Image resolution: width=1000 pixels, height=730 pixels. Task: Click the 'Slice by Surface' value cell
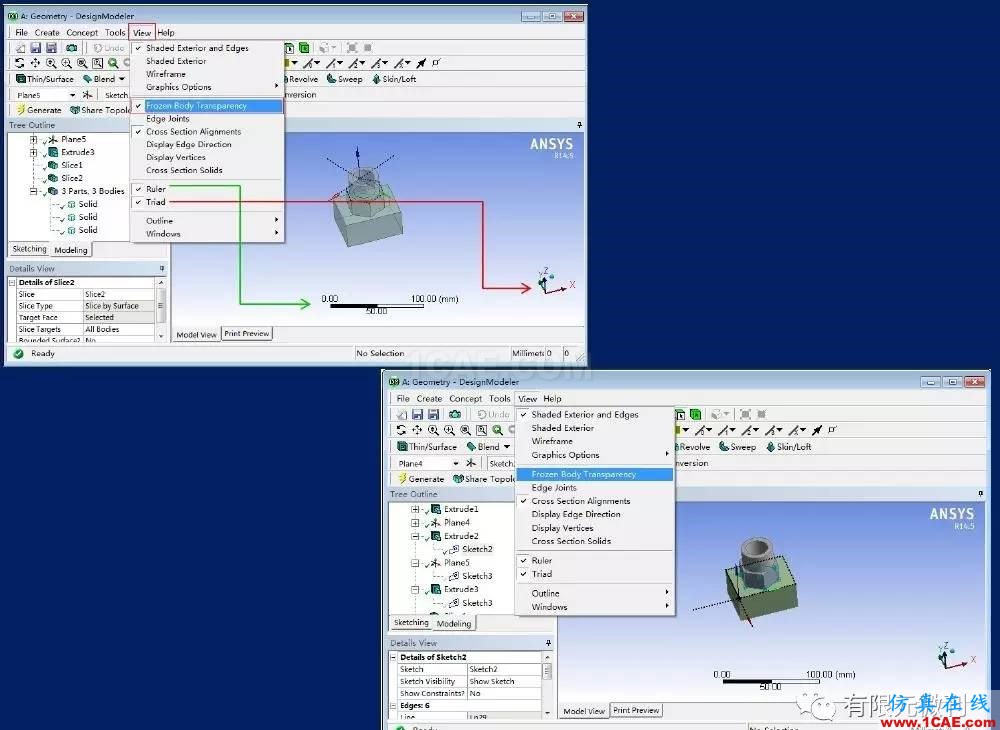[x=119, y=306]
